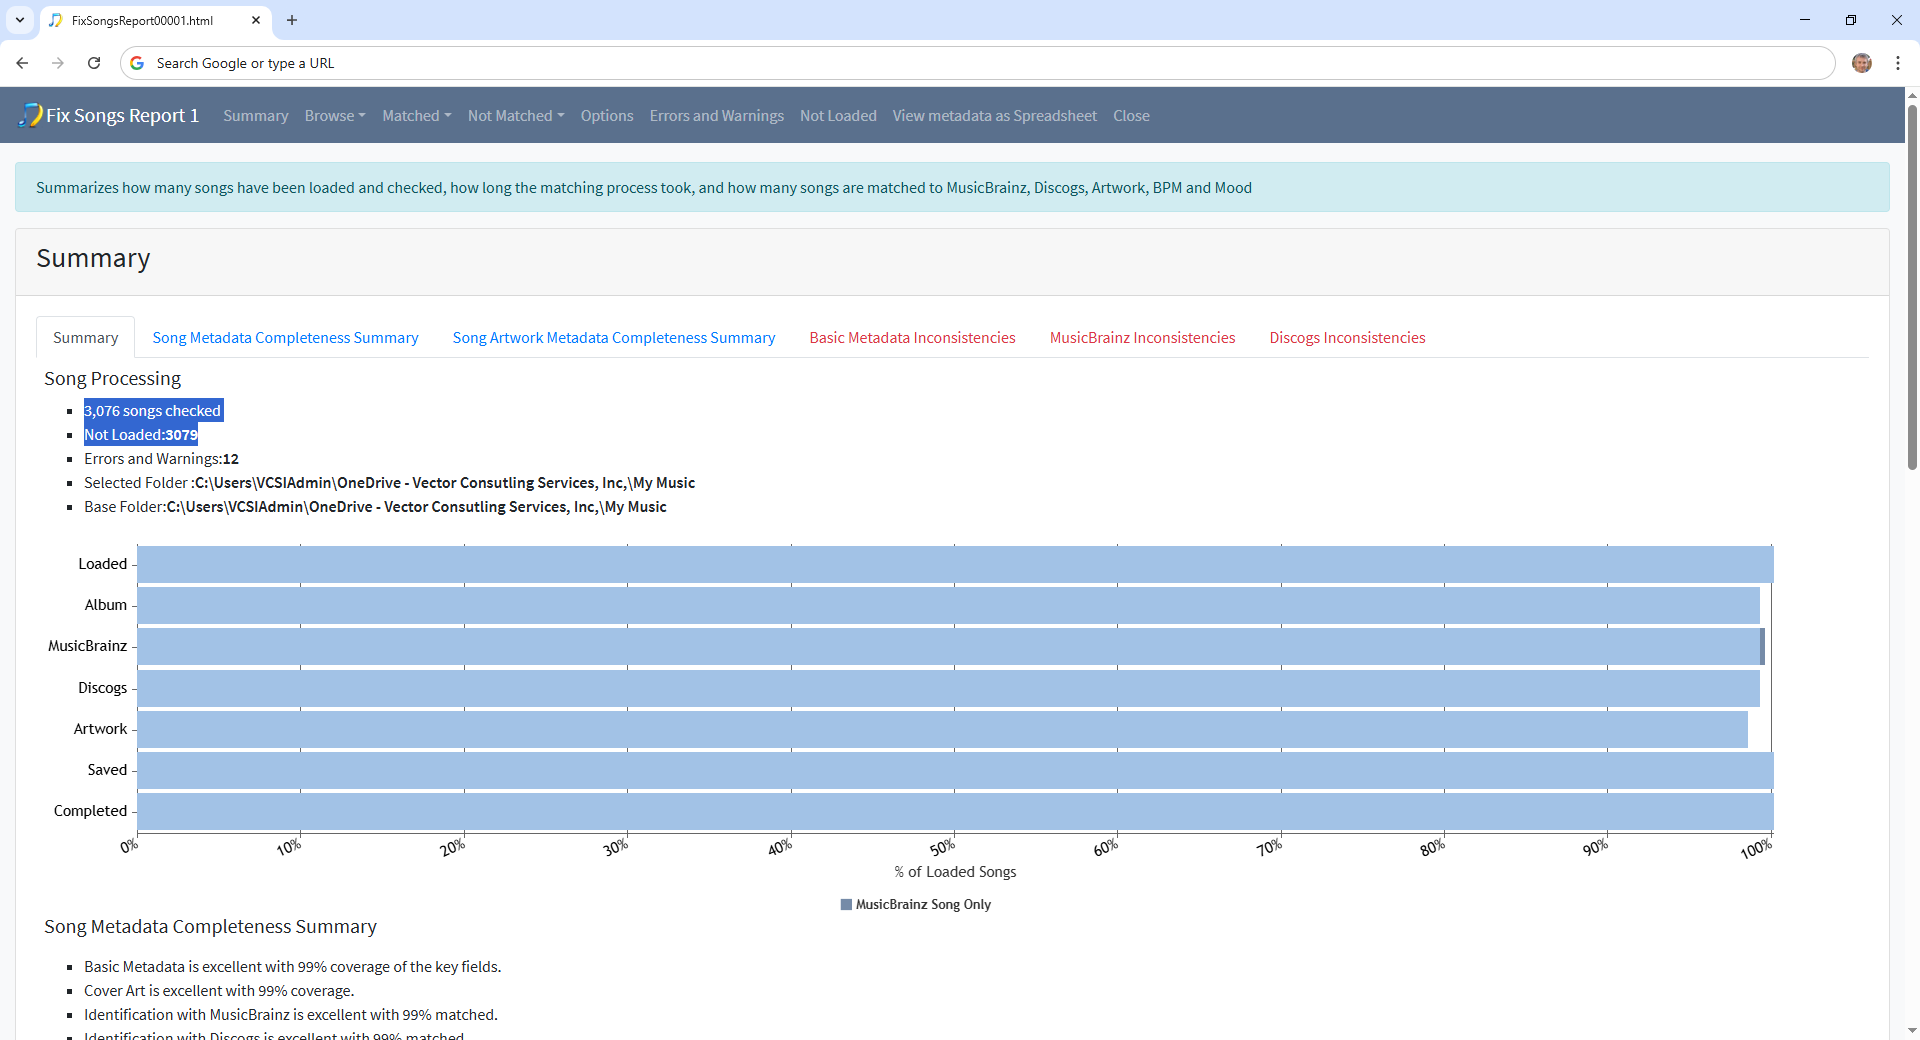Viewport: 1920px width, 1040px height.
Task: Switch to the MusicBrainz Inconsistencies tab
Action: point(1142,338)
